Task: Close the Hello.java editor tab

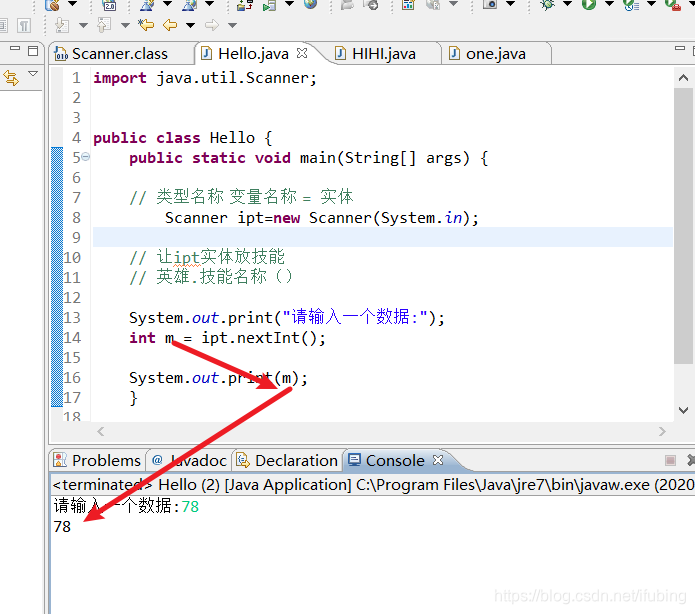Action: click(x=302, y=53)
